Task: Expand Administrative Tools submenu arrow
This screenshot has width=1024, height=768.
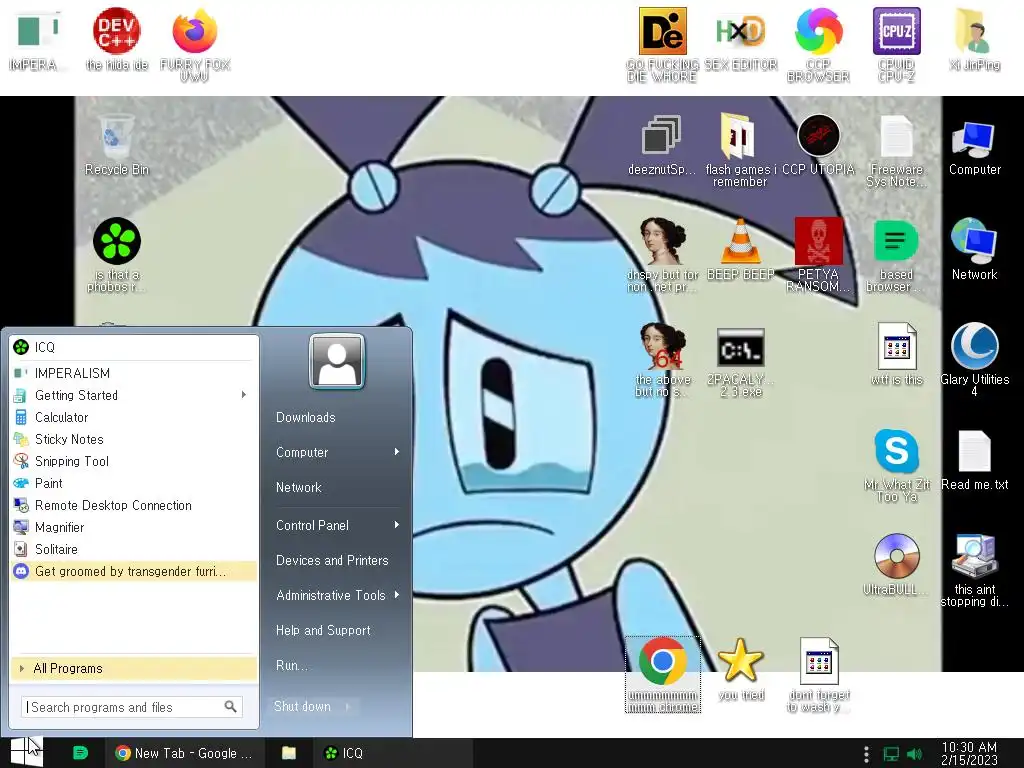Action: (x=396, y=595)
